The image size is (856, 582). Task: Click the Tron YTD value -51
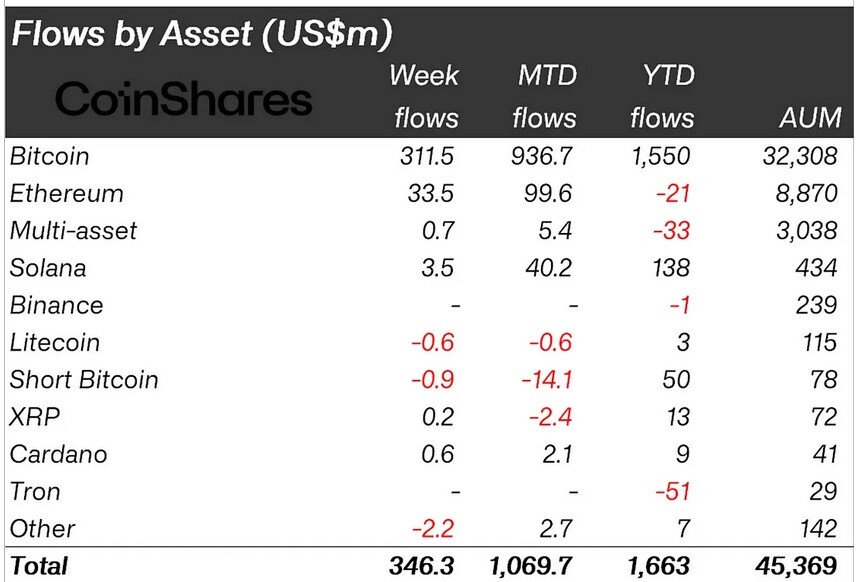coord(673,491)
